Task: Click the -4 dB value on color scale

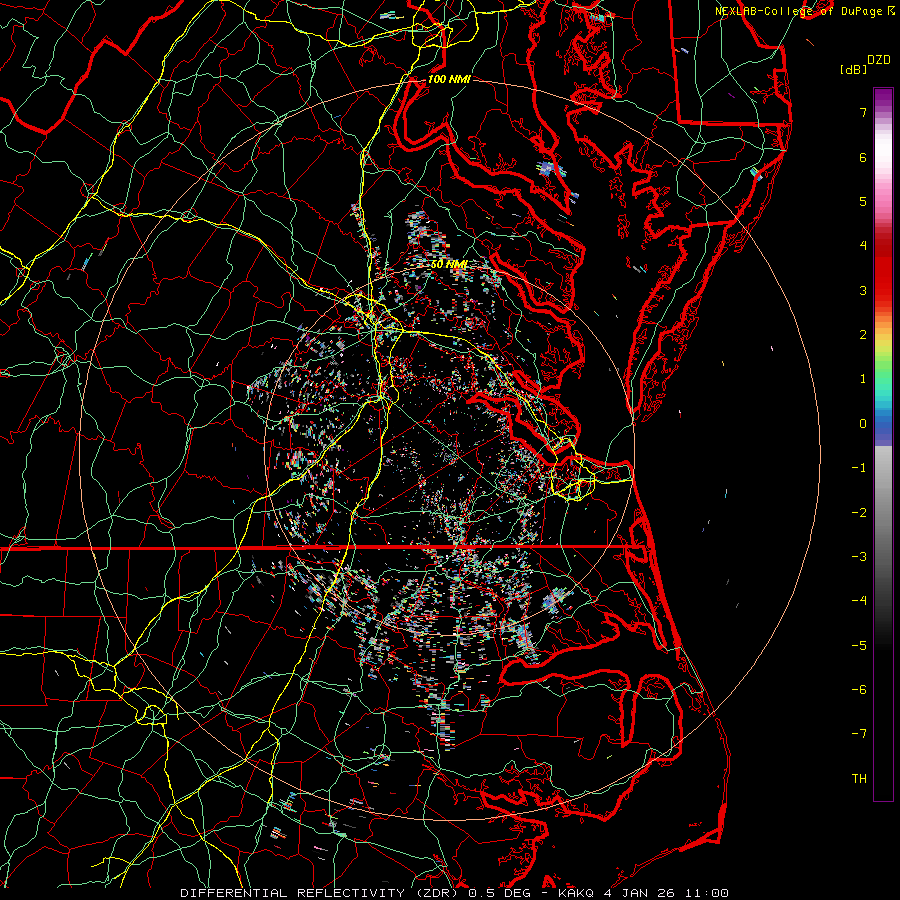Action: tap(859, 601)
